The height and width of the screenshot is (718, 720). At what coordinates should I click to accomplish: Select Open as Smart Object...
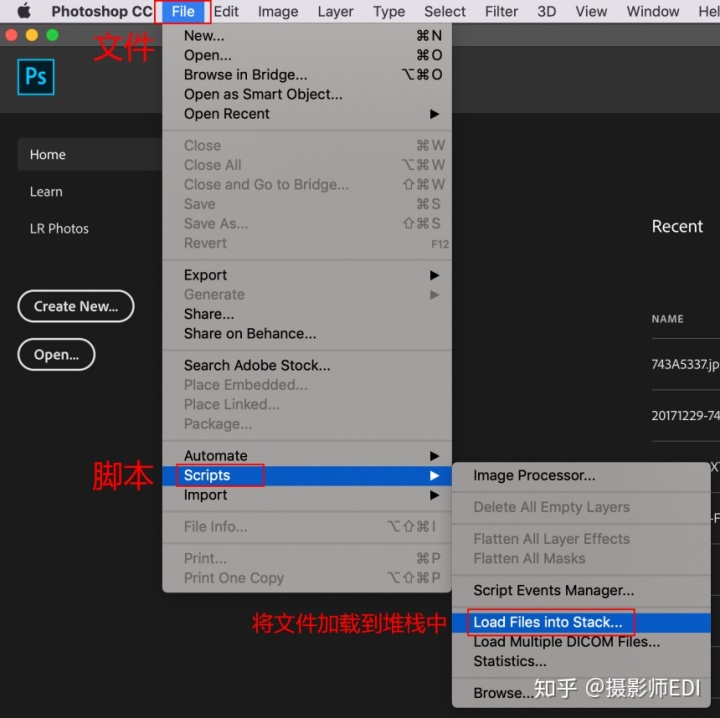[x=307, y=94]
